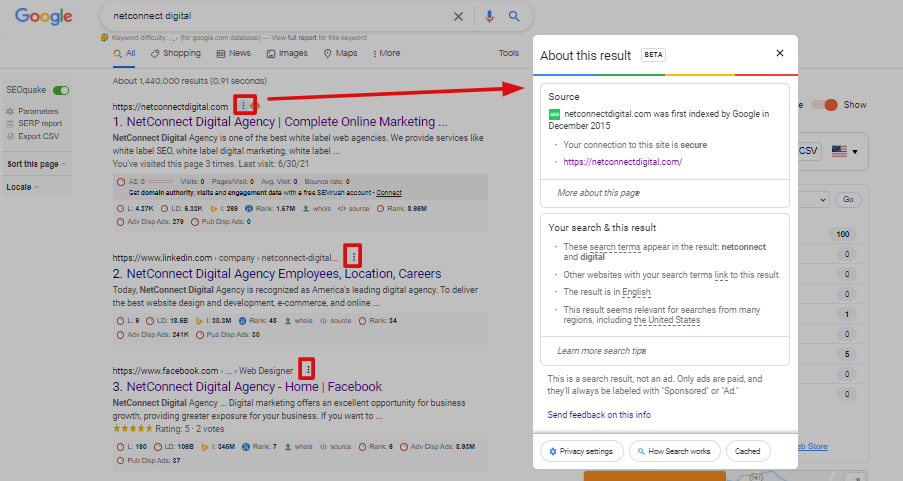Click the magnifier search submit icon

pos(514,16)
